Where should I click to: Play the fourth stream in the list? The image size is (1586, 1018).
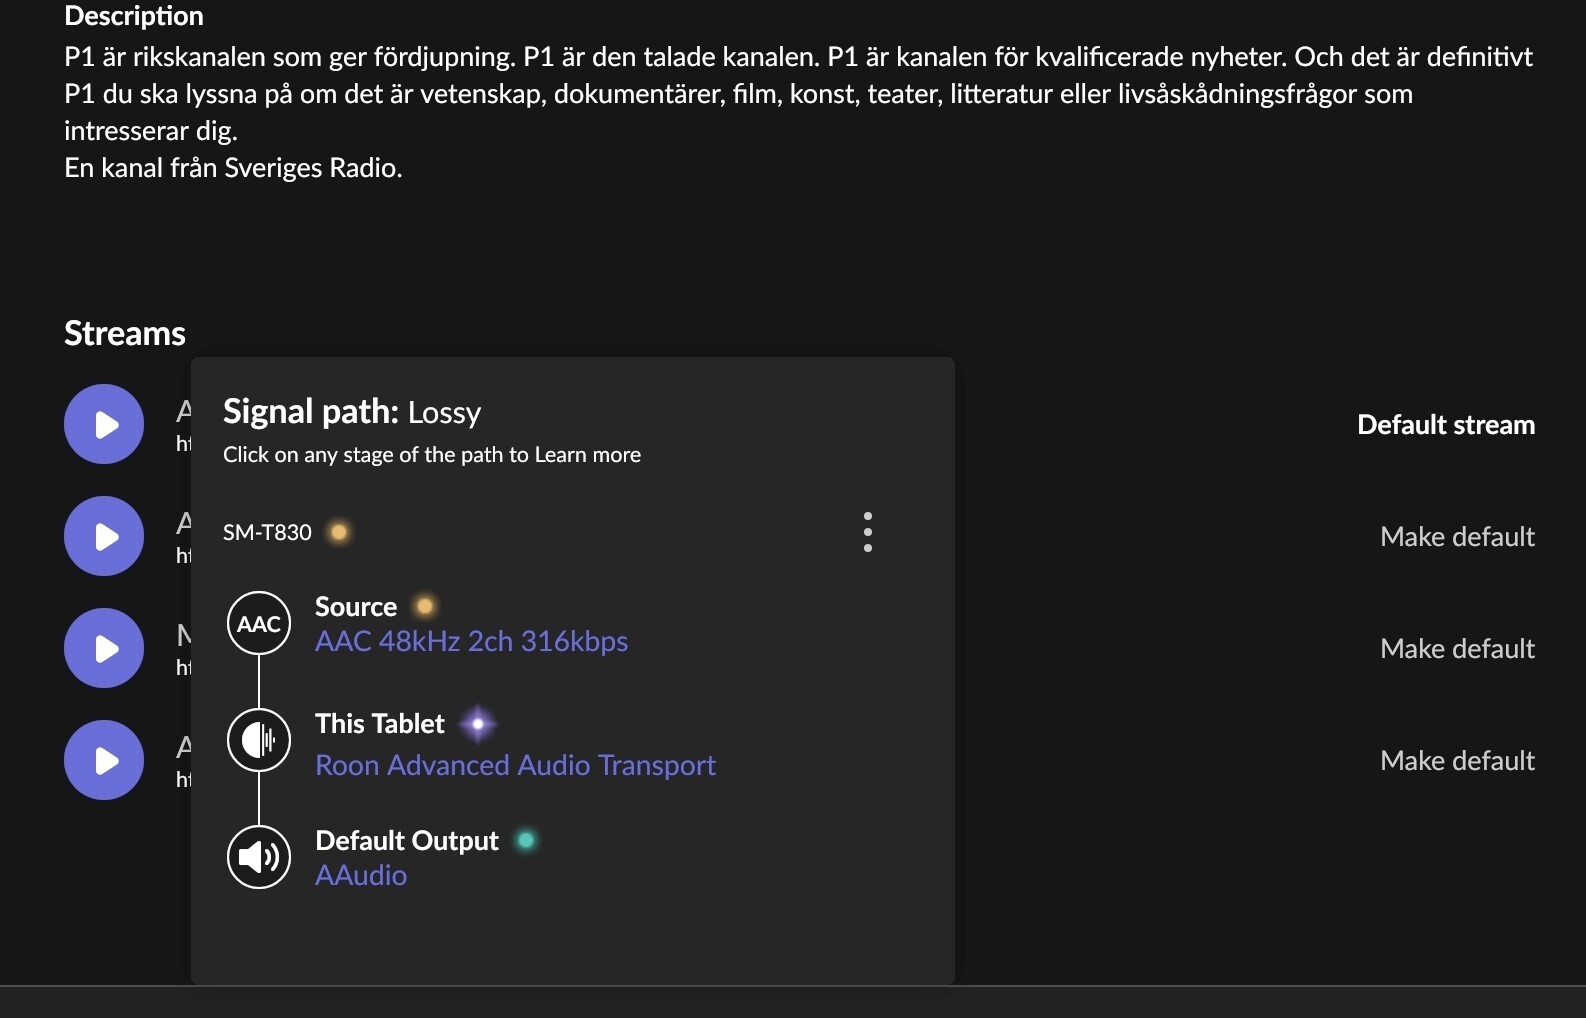coord(104,760)
